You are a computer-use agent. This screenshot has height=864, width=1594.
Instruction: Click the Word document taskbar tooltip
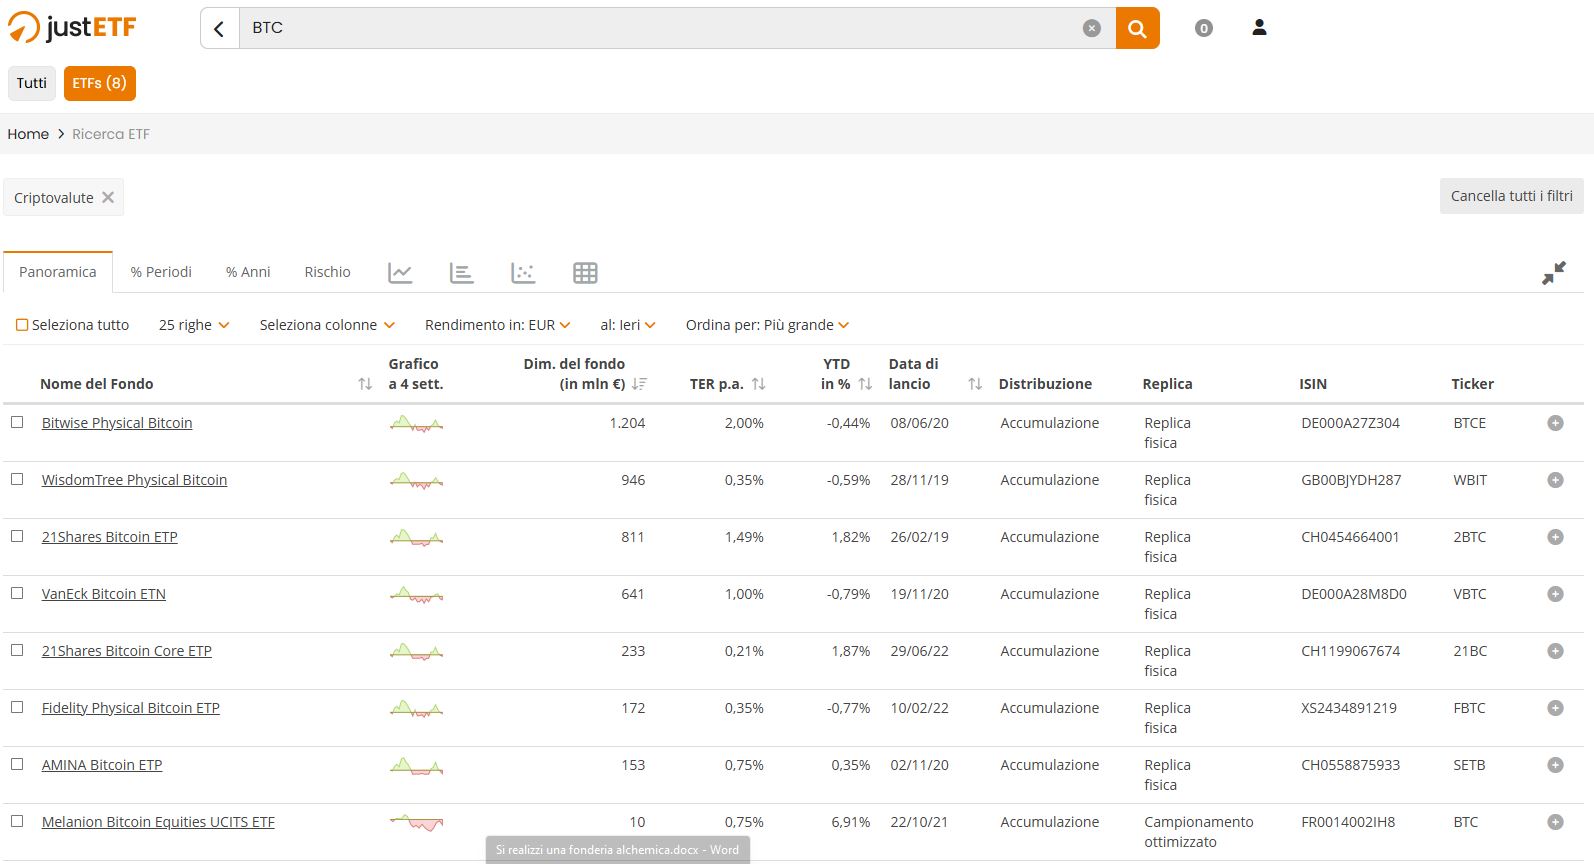[617, 850]
